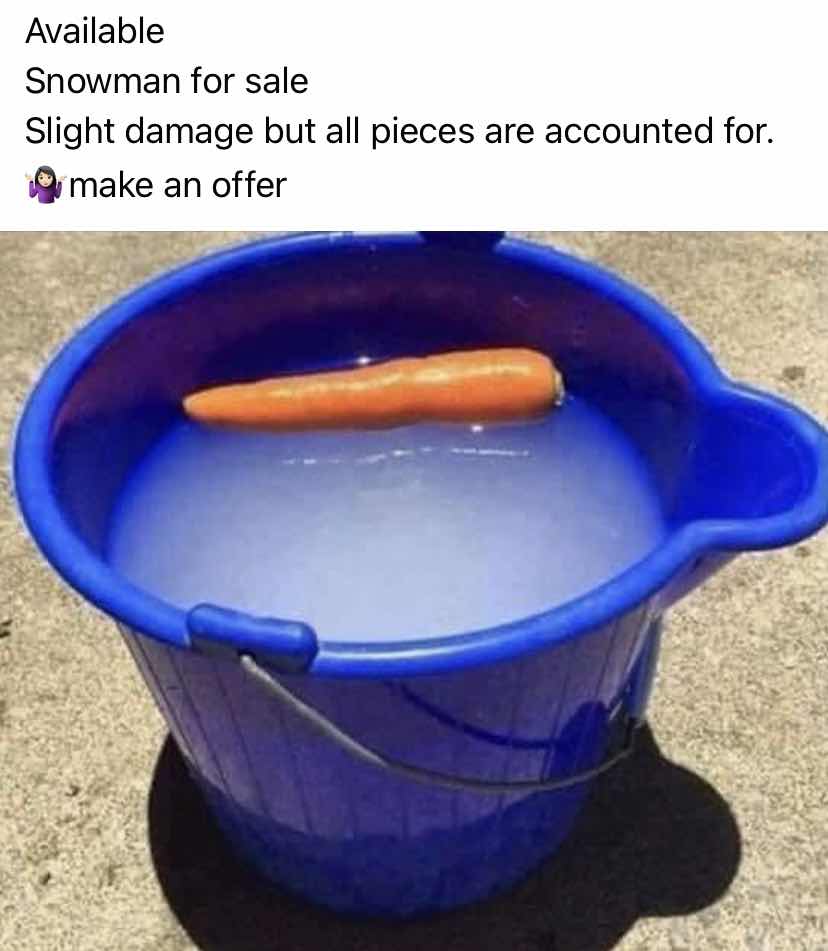Click the front handle clip on bucket rim

pyautogui.click(x=252, y=637)
